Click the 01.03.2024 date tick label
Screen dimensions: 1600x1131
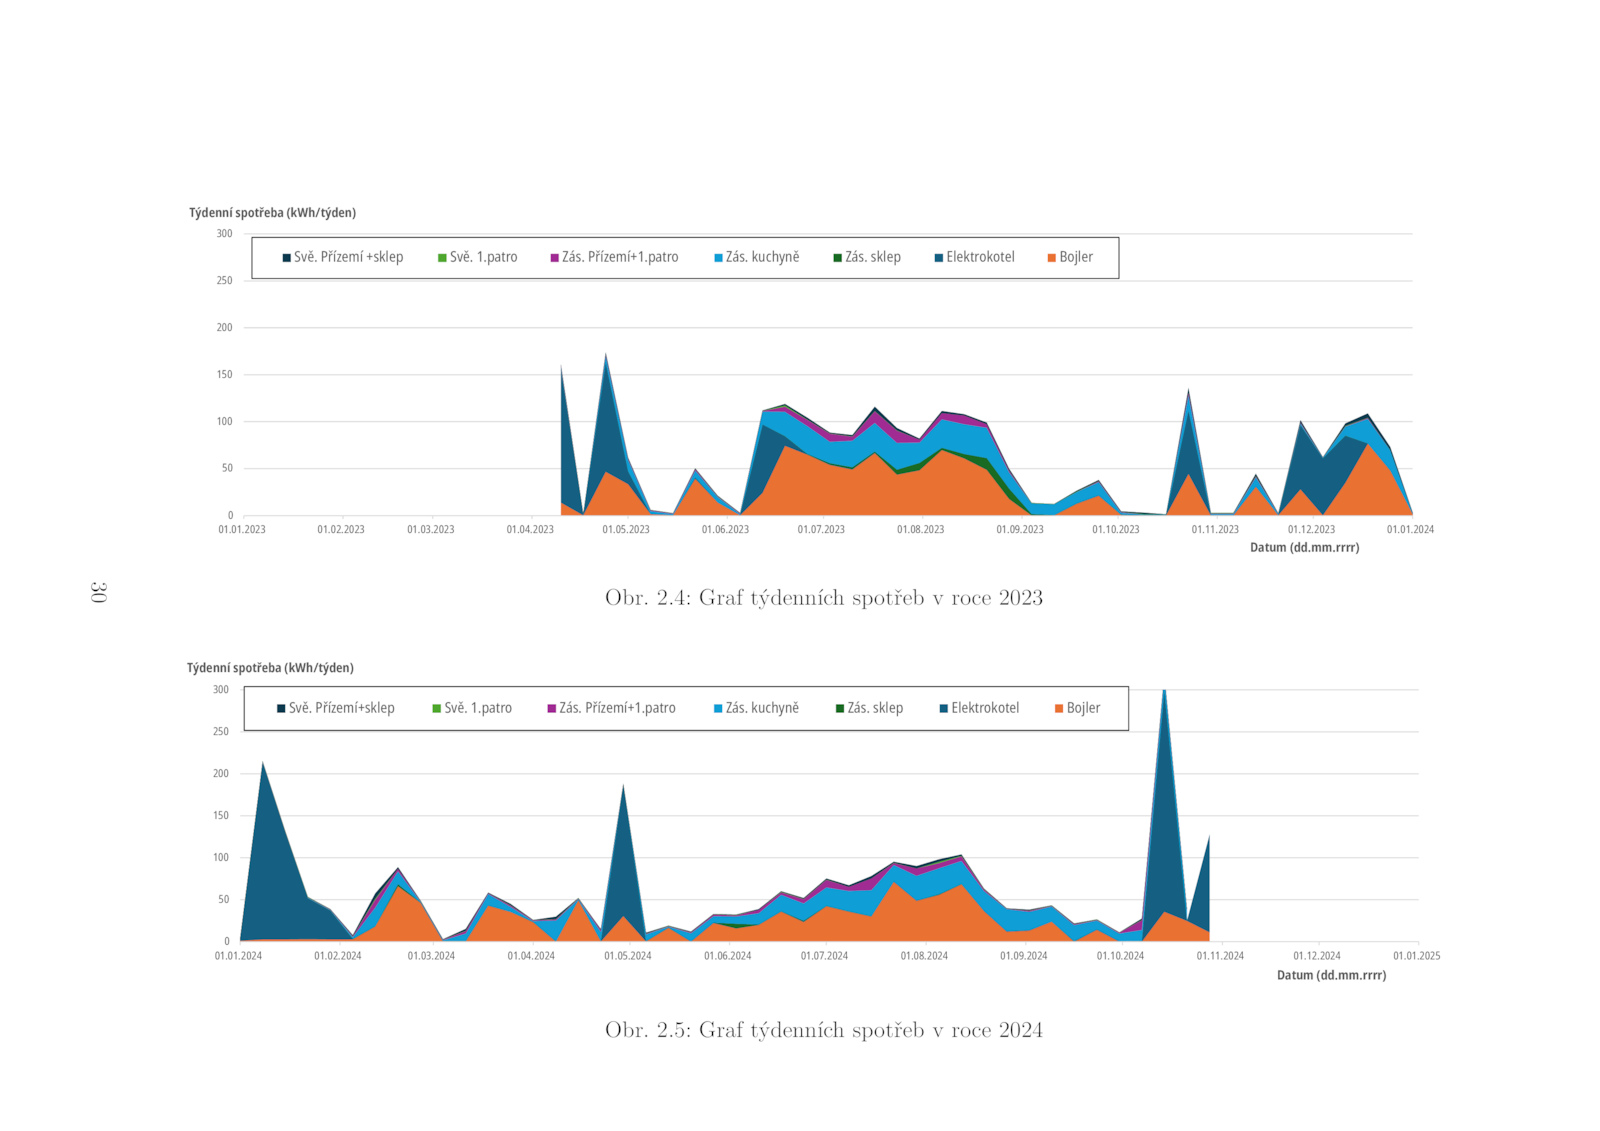coord(431,956)
